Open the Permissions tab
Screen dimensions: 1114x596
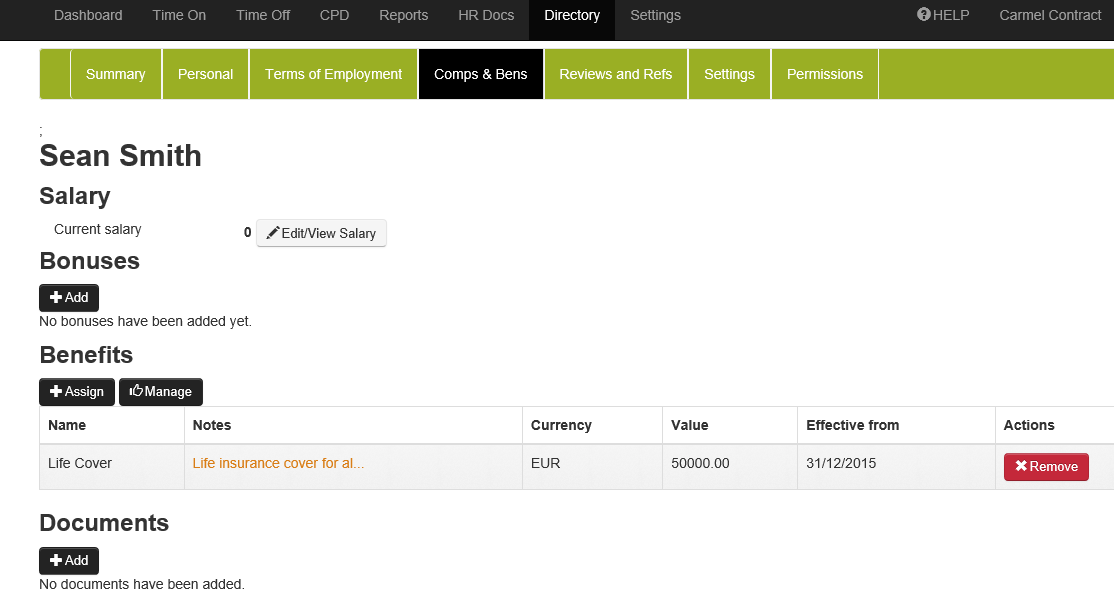pos(824,74)
